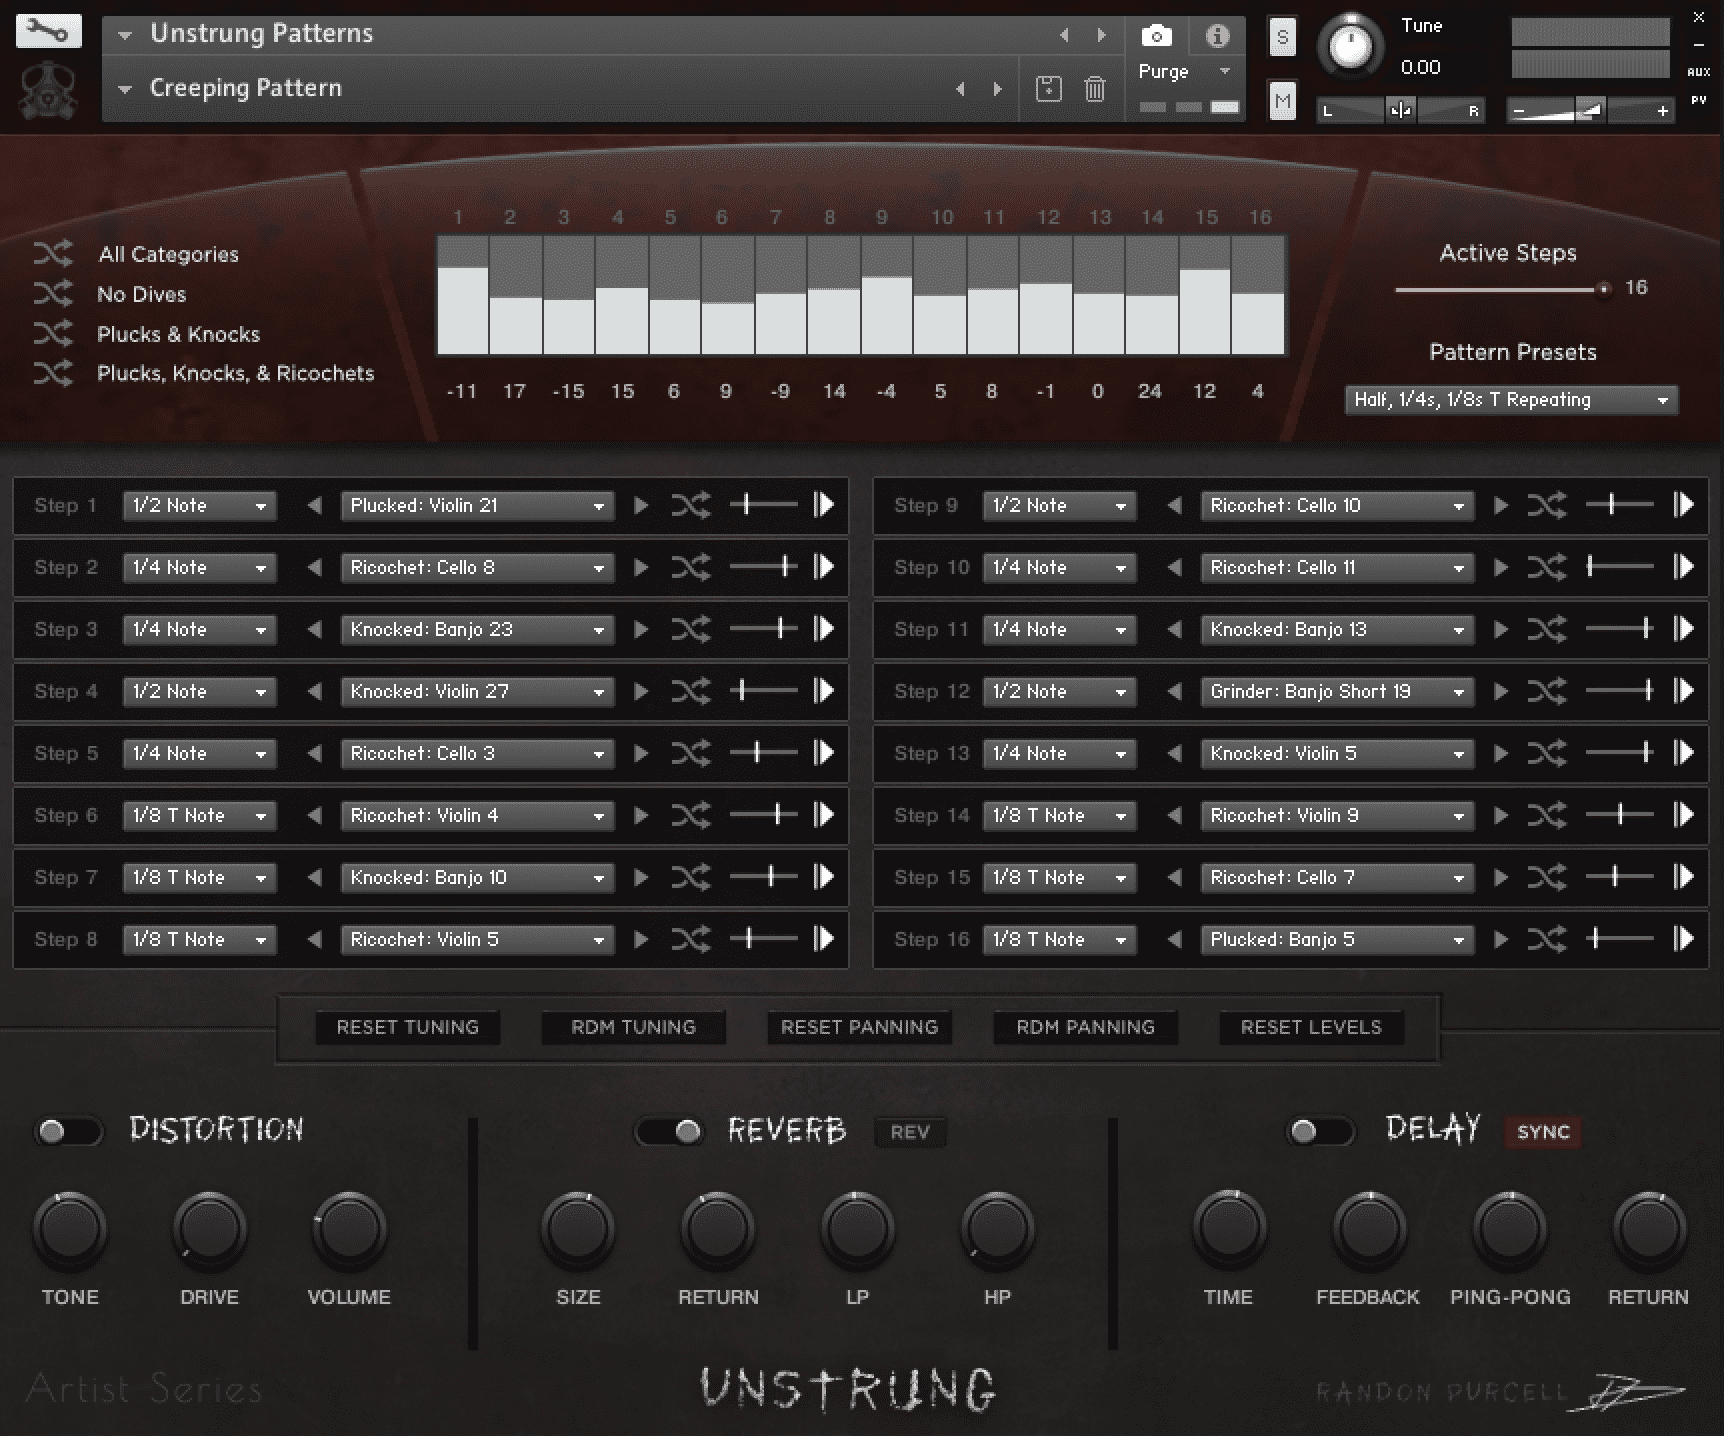Randomize the sample for Step 9

tap(1547, 505)
